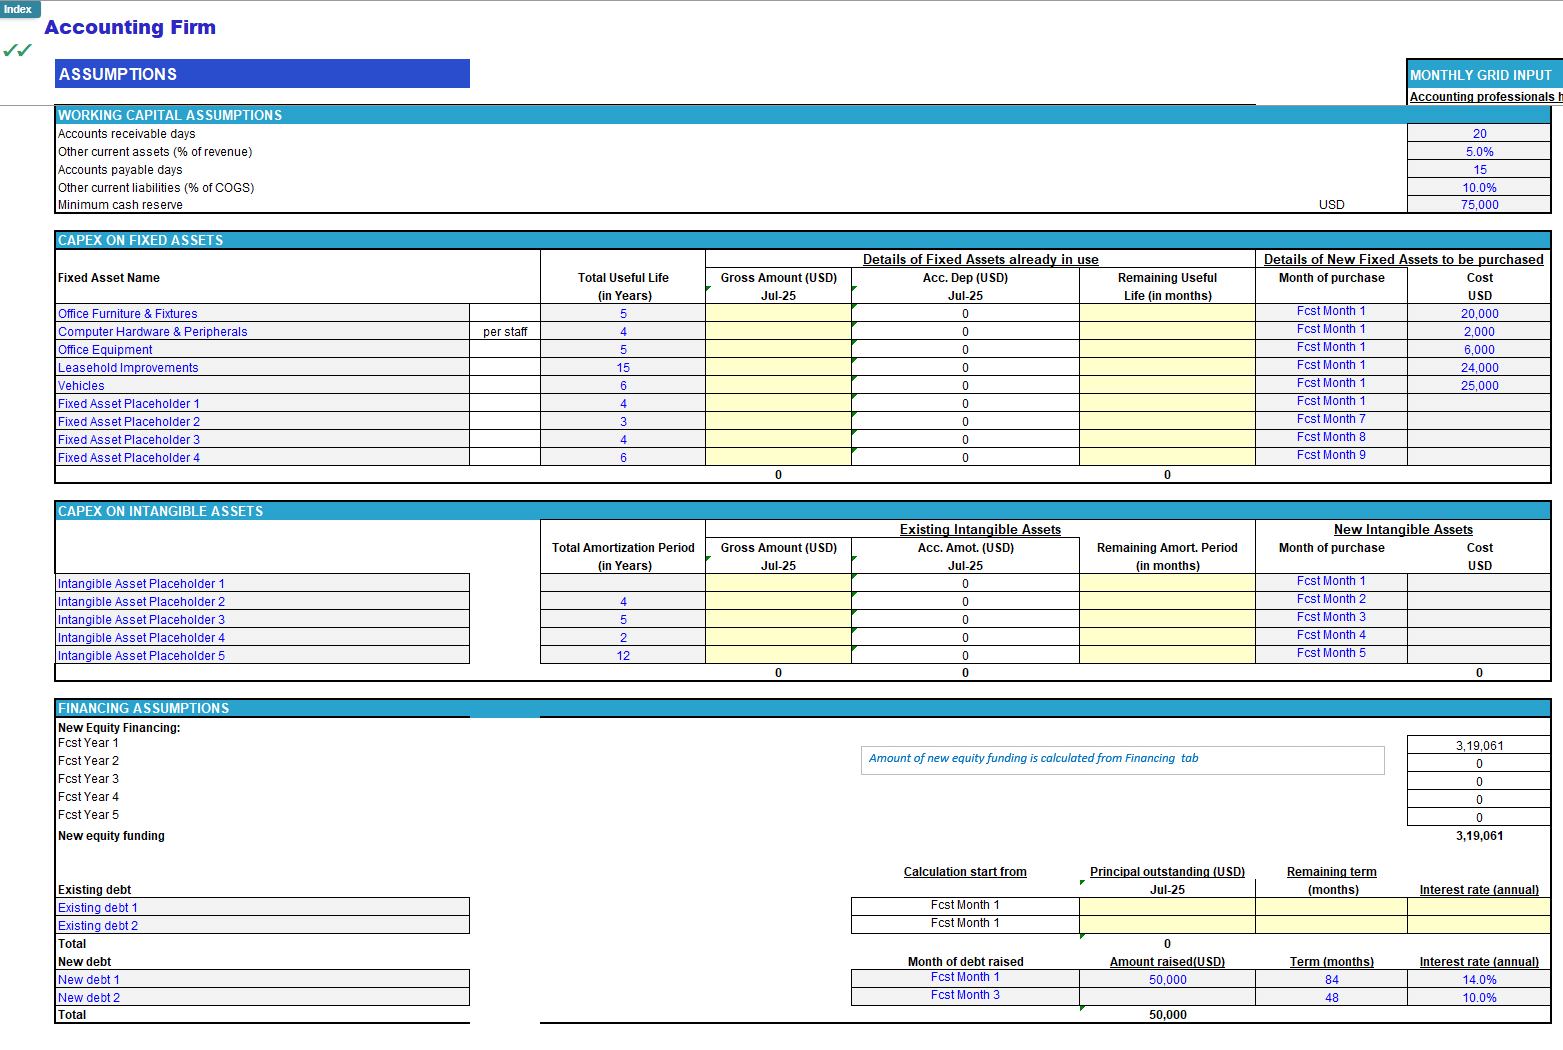Select Intangible Placeholder 3 month Fcst Month 3

click(1331, 617)
